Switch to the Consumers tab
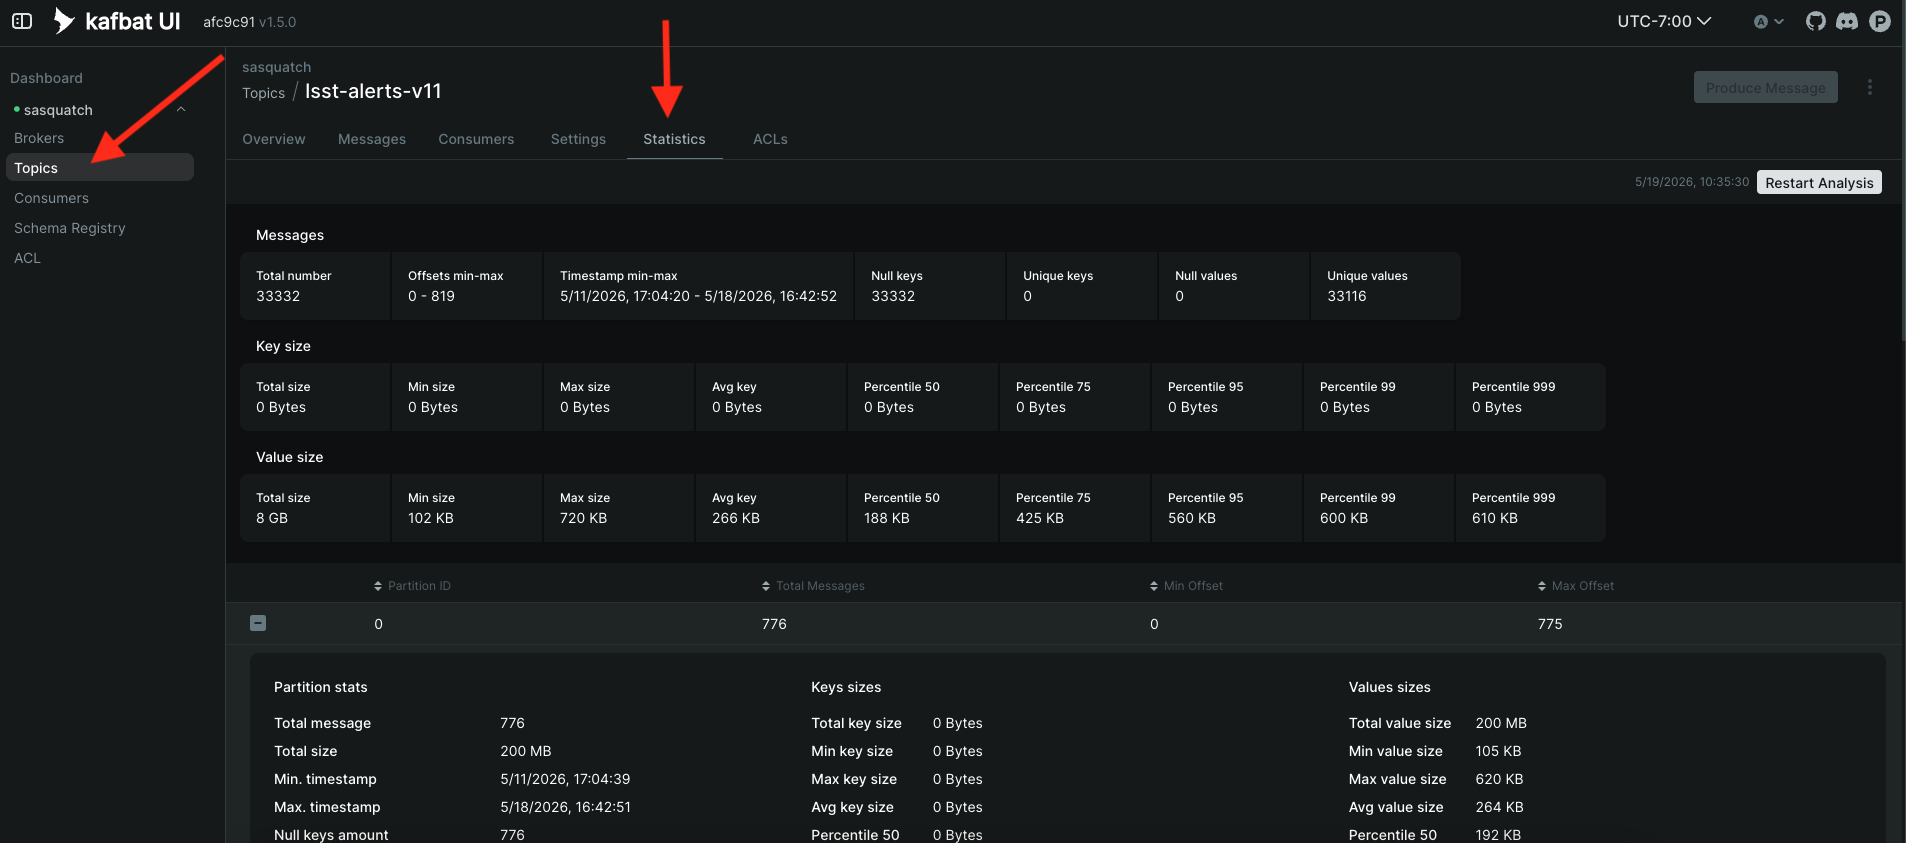The width and height of the screenshot is (1906, 843). (476, 139)
